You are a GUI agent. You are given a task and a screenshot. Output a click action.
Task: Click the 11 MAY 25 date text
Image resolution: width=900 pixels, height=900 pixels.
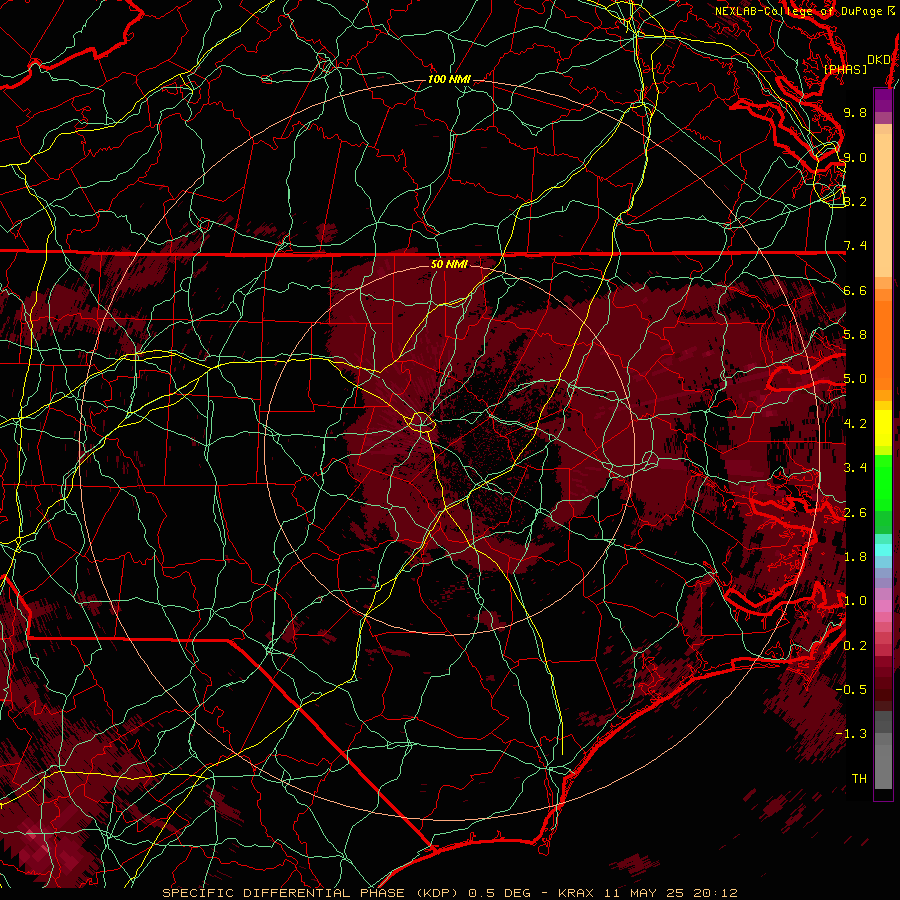pyautogui.click(x=643, y=893)
